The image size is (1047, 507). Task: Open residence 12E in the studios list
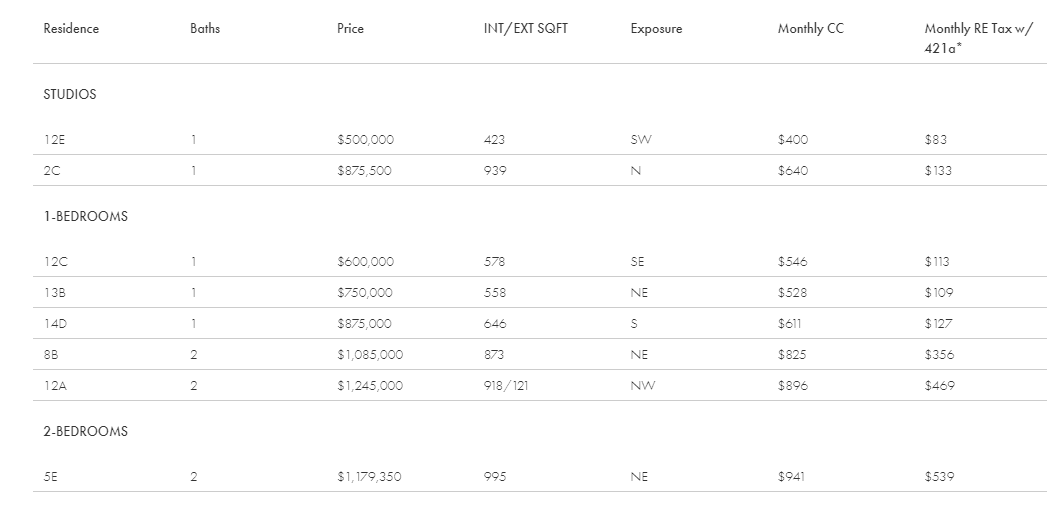(x=54, y=140)
